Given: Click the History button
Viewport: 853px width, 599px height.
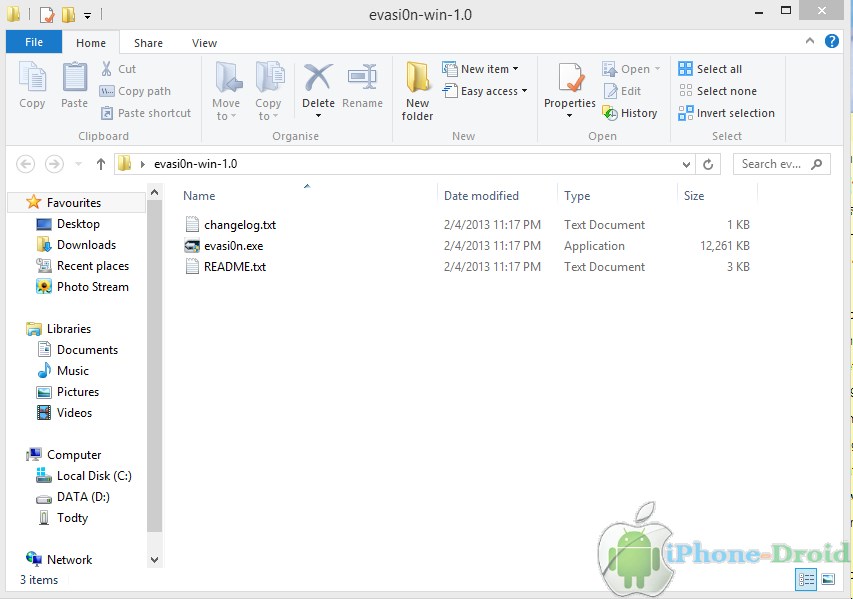Looking at the screenshot, I should [x=630, y=113].
